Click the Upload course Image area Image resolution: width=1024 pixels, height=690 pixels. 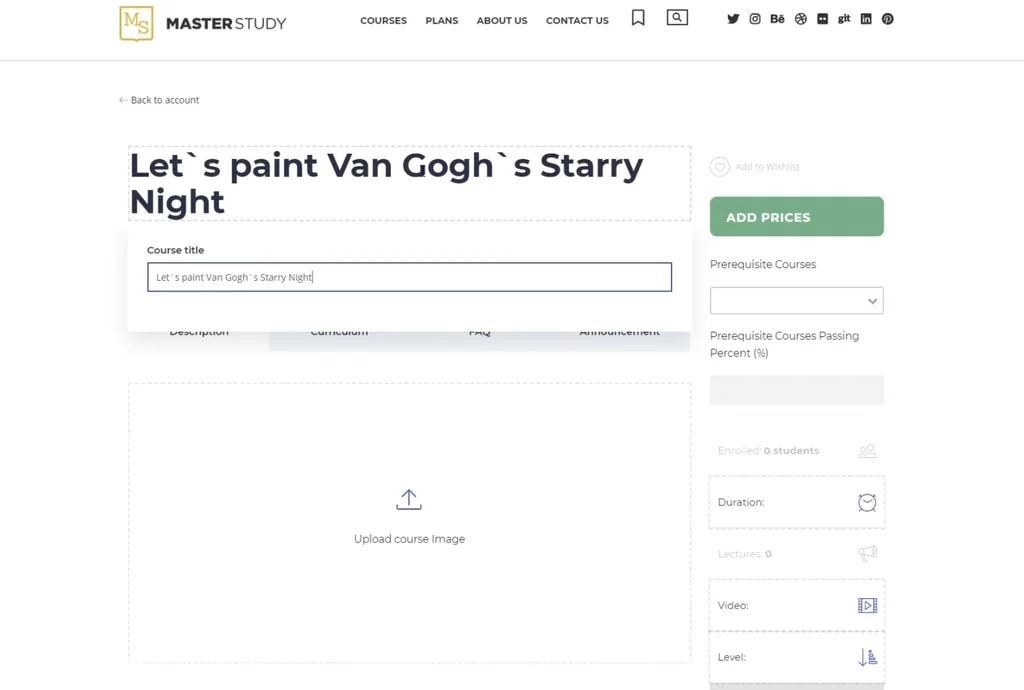[409, 520]
